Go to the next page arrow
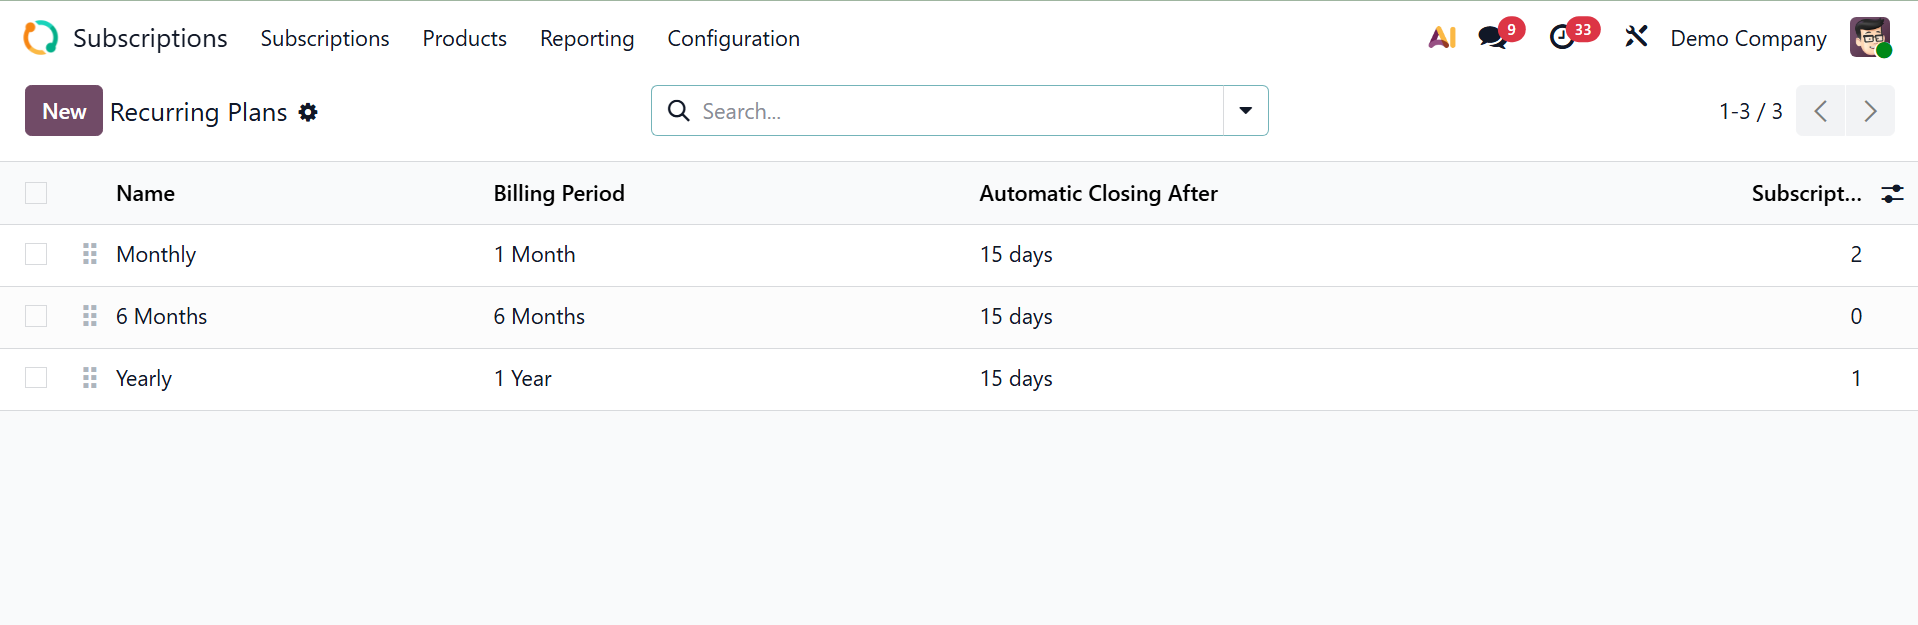Screen dimensions: 1918x625 1869,111
